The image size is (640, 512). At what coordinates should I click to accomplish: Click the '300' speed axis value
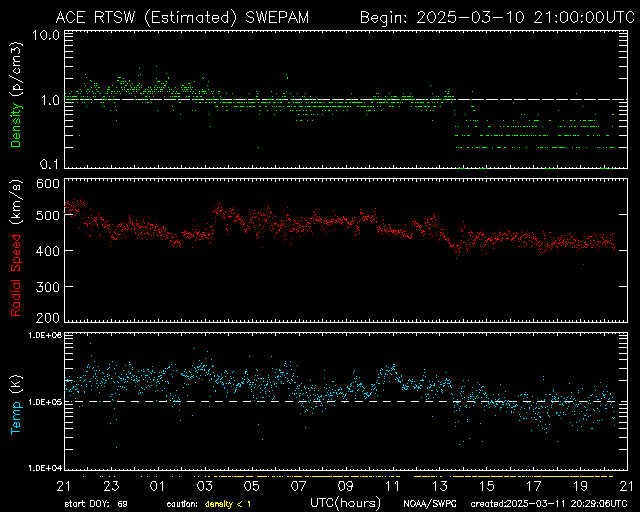point(48,287)
